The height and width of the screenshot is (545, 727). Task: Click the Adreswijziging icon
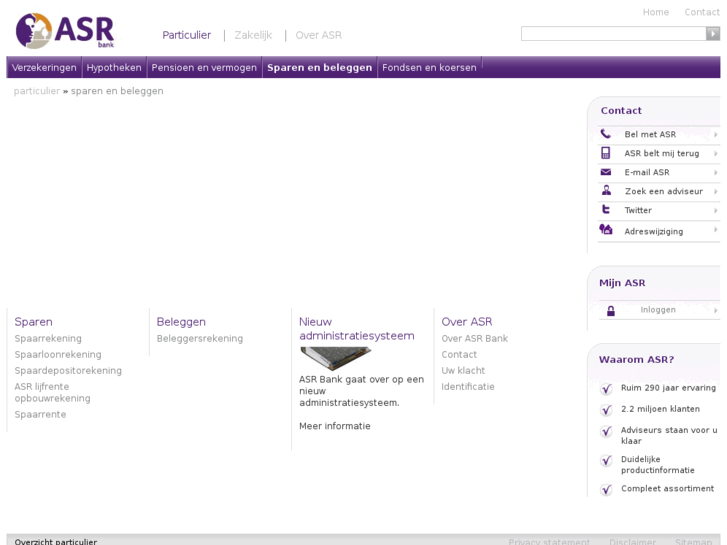click(x=606, y=230)
